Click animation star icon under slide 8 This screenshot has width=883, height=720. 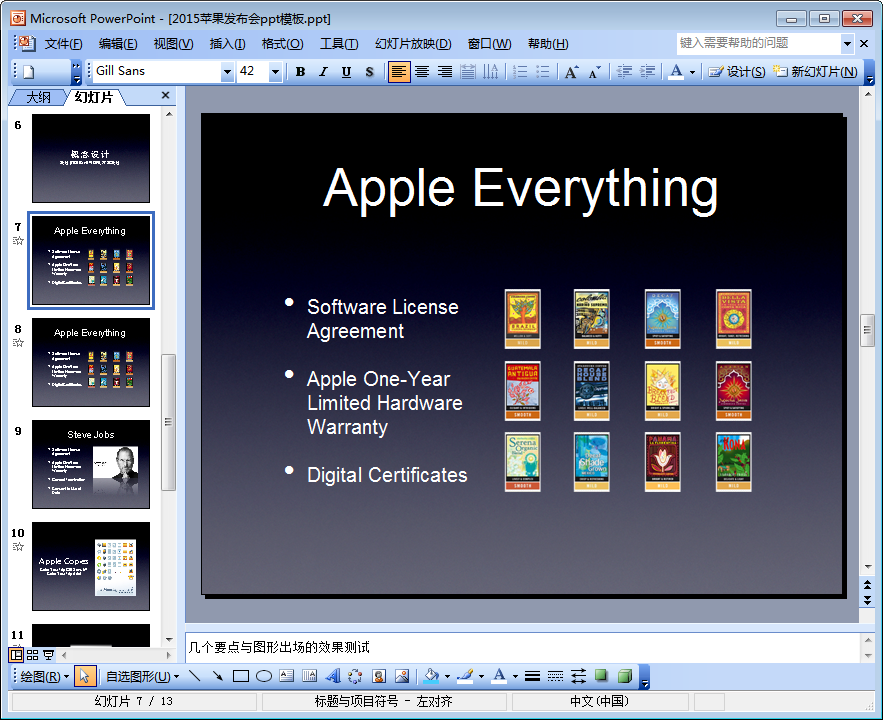[x=19, y=343]
